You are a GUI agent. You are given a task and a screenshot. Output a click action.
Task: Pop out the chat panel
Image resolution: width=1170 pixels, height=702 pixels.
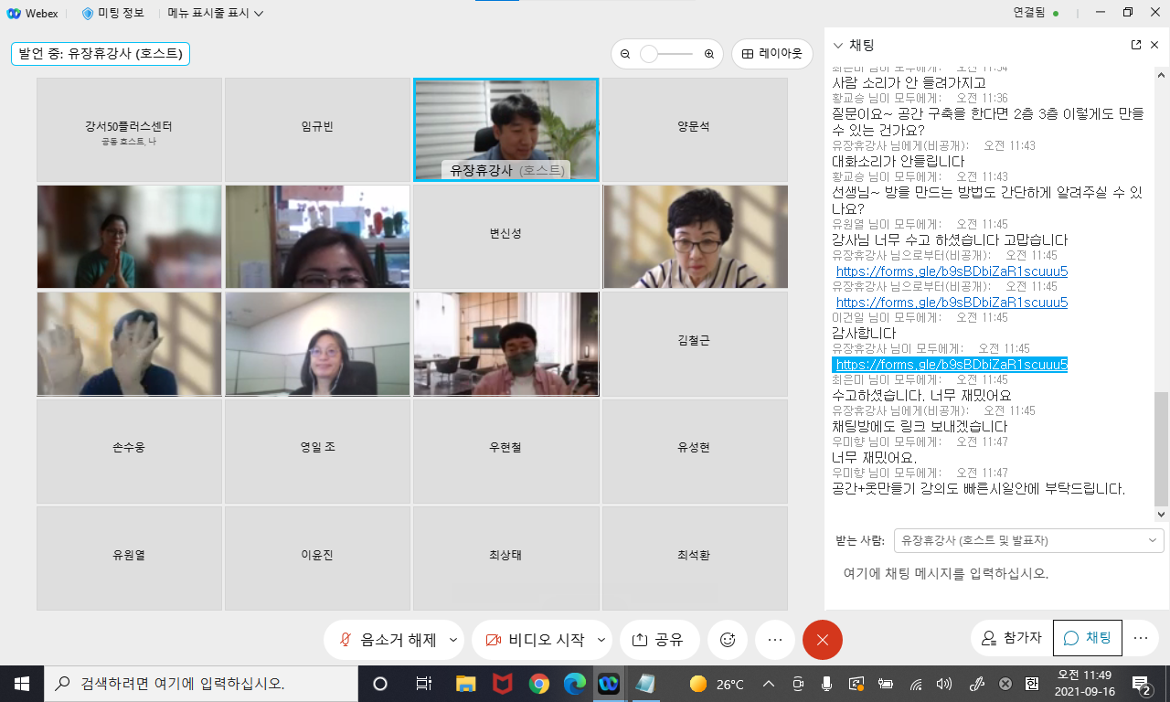coord(1136,45)
